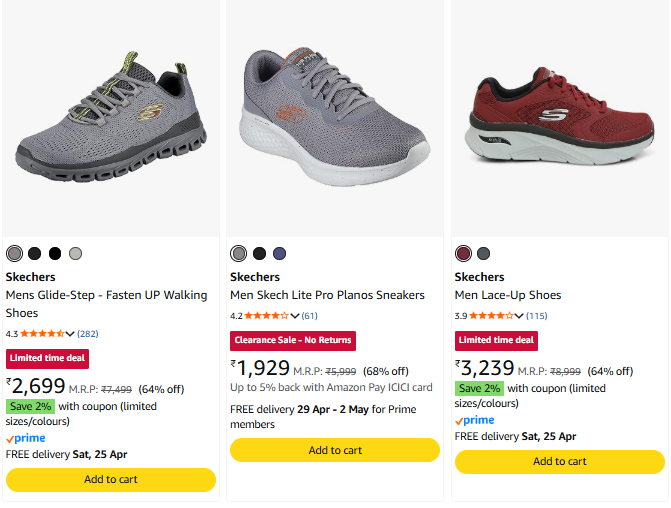Click Prime logo under the ₹2,699 shoe
The height and width of the screenshot is (508, 671).
25,438
